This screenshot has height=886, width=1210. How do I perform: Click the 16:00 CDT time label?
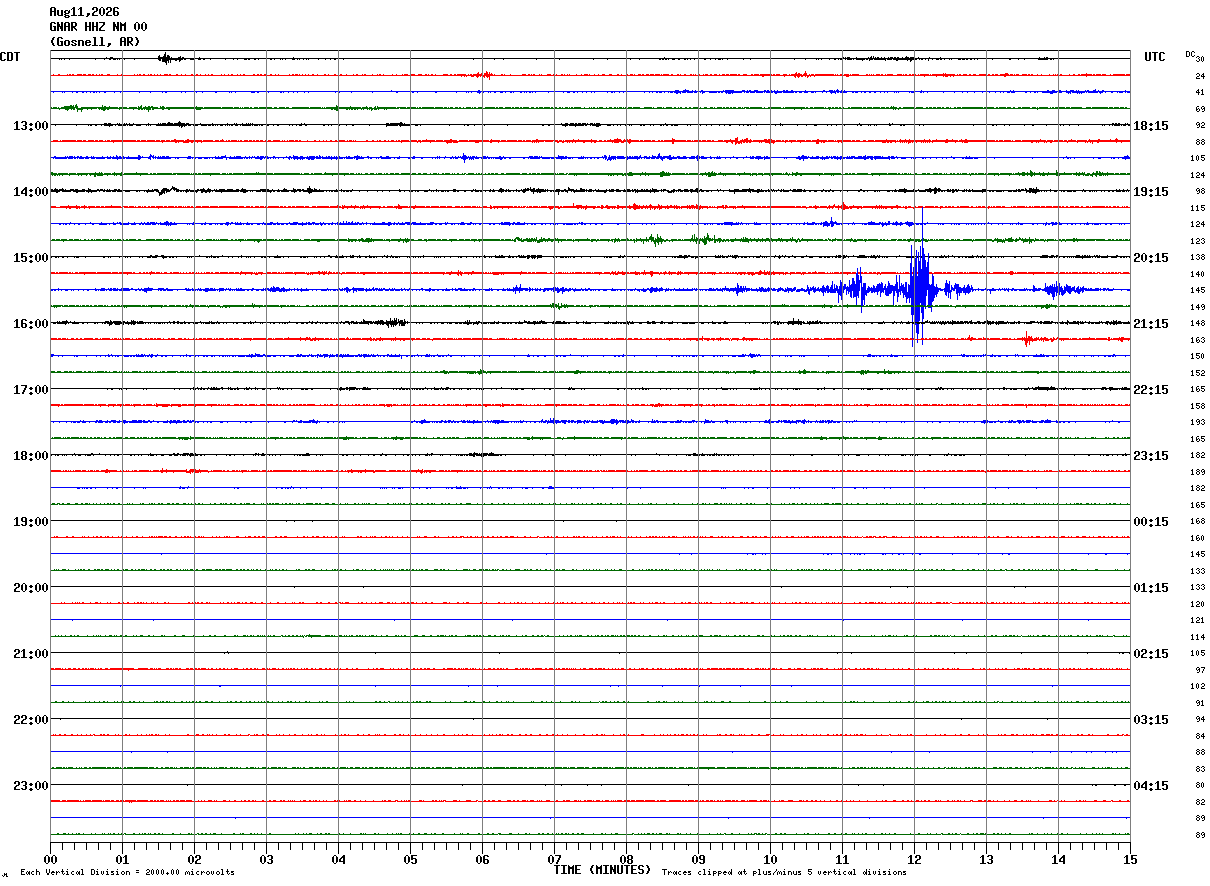pyautogui.click(x=30, y=324)
